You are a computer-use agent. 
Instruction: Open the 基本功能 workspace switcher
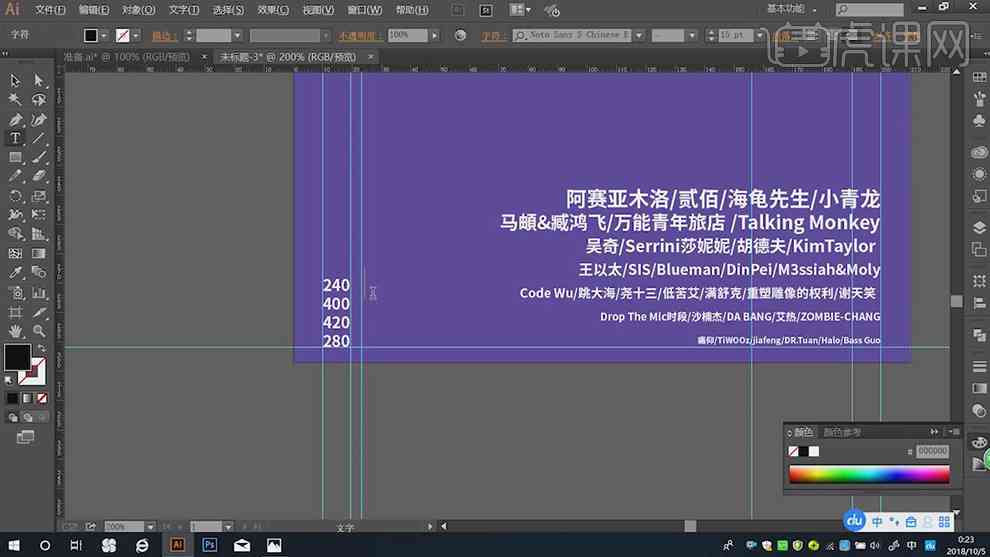pyautogui.click(x=790, y=9)
